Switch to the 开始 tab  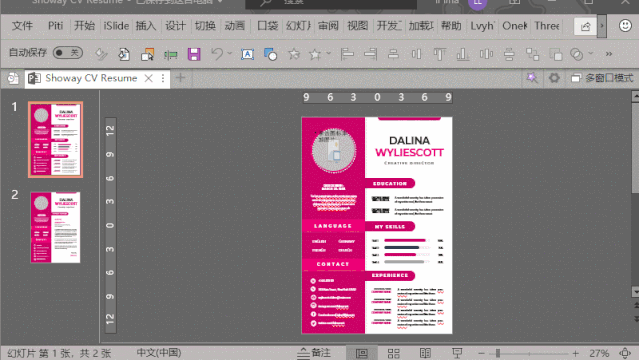tap(84, 26)
